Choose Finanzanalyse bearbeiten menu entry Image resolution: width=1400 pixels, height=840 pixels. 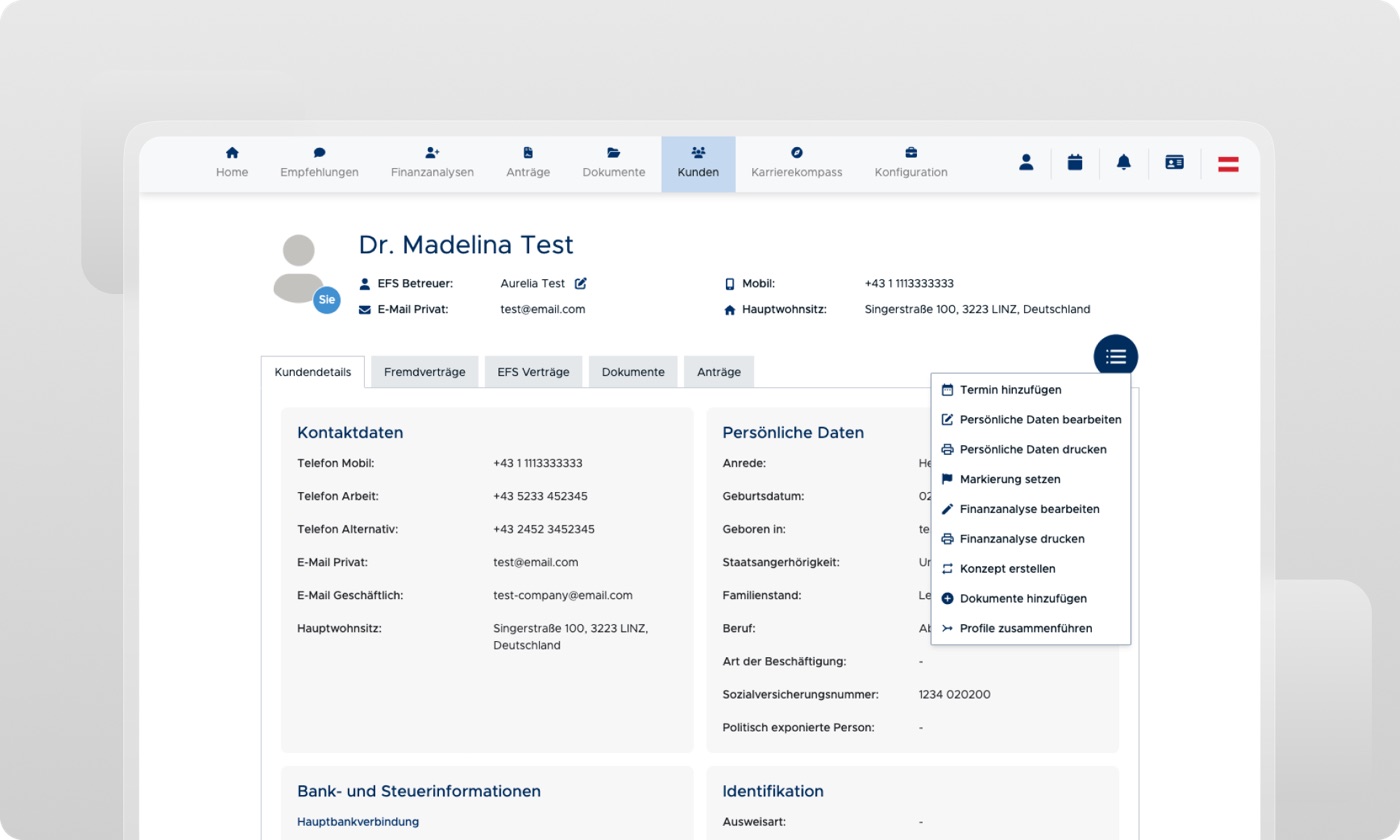(1031, 509)
